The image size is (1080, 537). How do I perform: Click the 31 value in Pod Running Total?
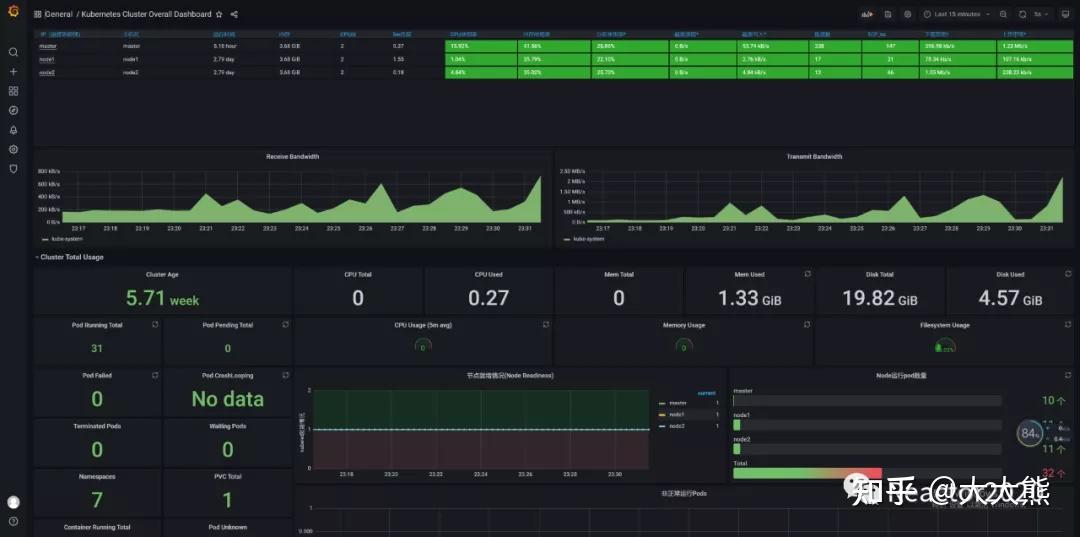(97, 348)
